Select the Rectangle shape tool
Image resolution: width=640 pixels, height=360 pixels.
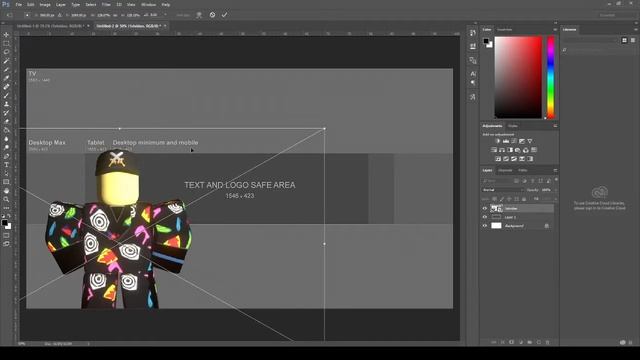[6, 182]
